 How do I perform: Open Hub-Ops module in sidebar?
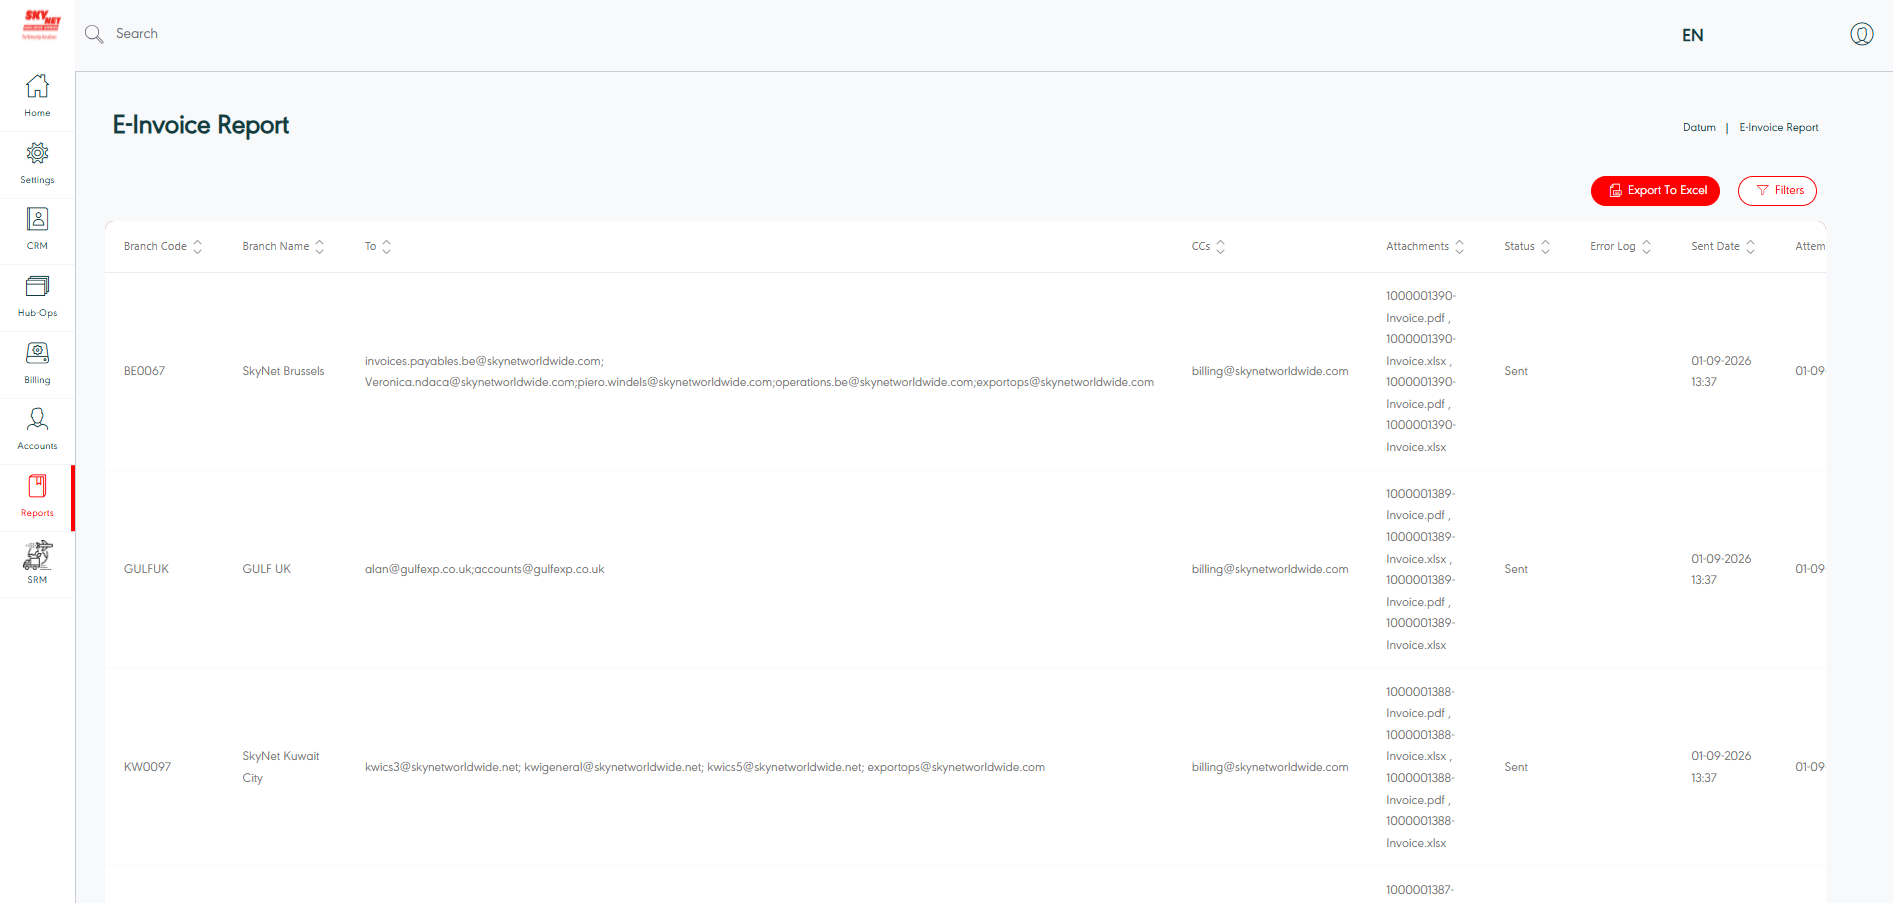[37, 297]
